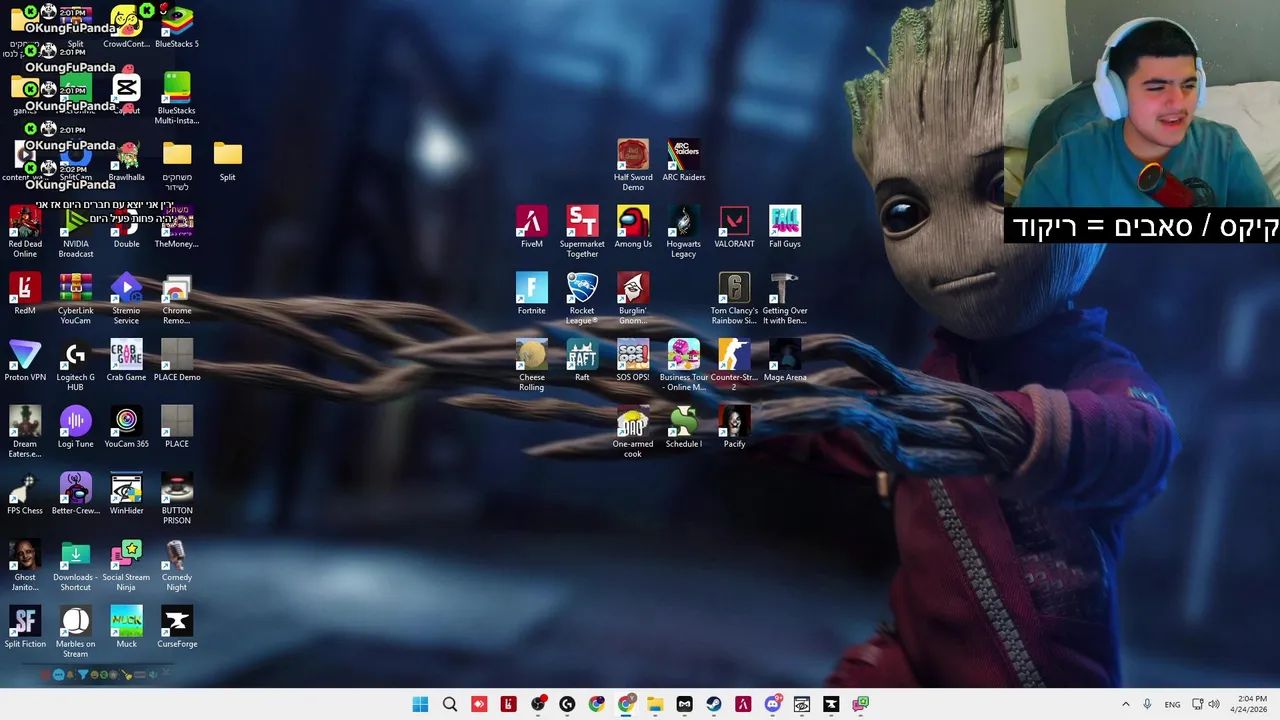
Task: Click the tray microphone icon
Action: 1147,704
